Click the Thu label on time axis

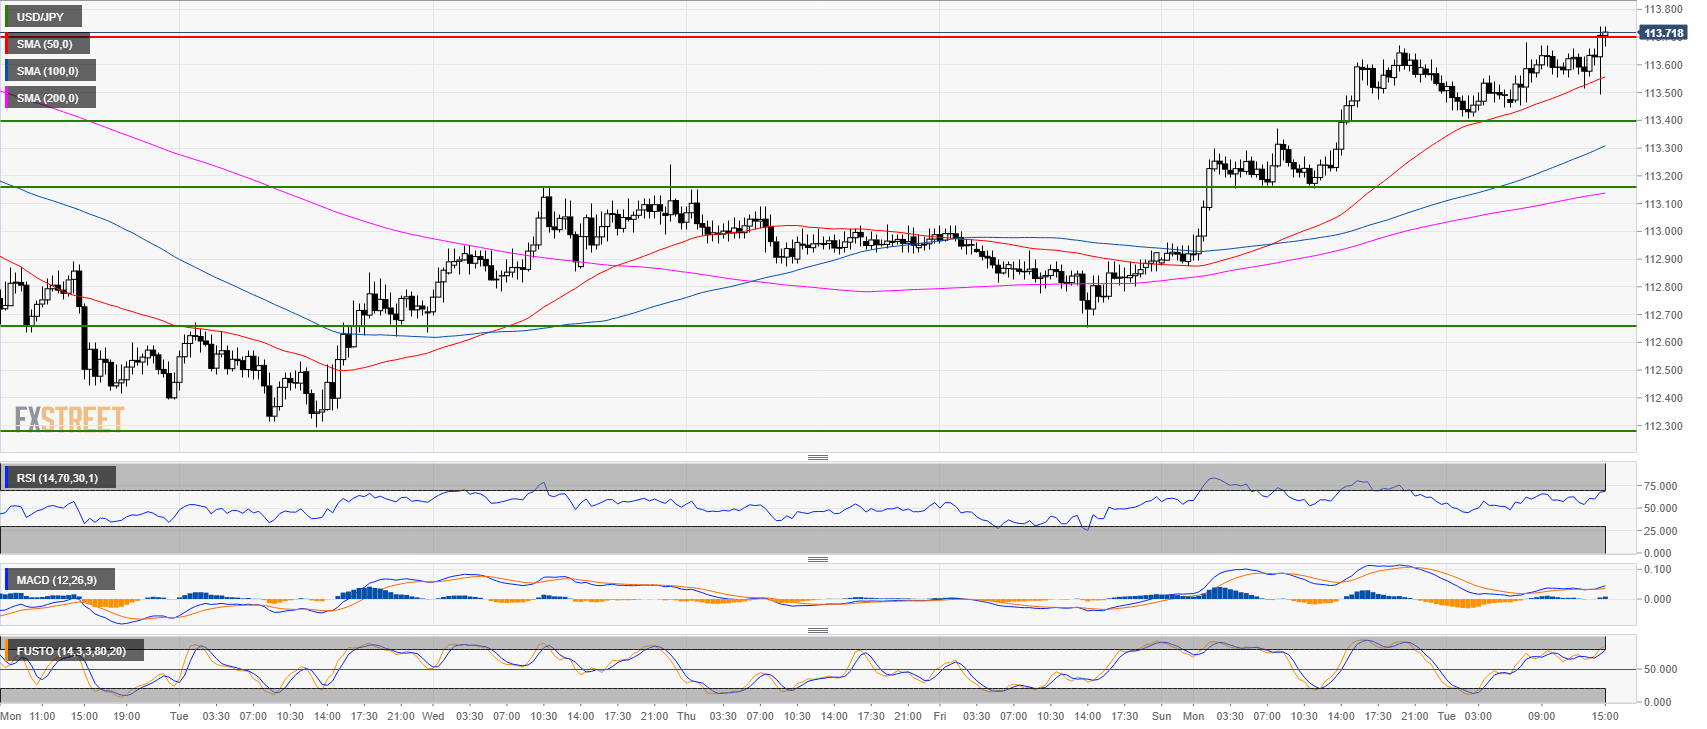tap(686, 716)
